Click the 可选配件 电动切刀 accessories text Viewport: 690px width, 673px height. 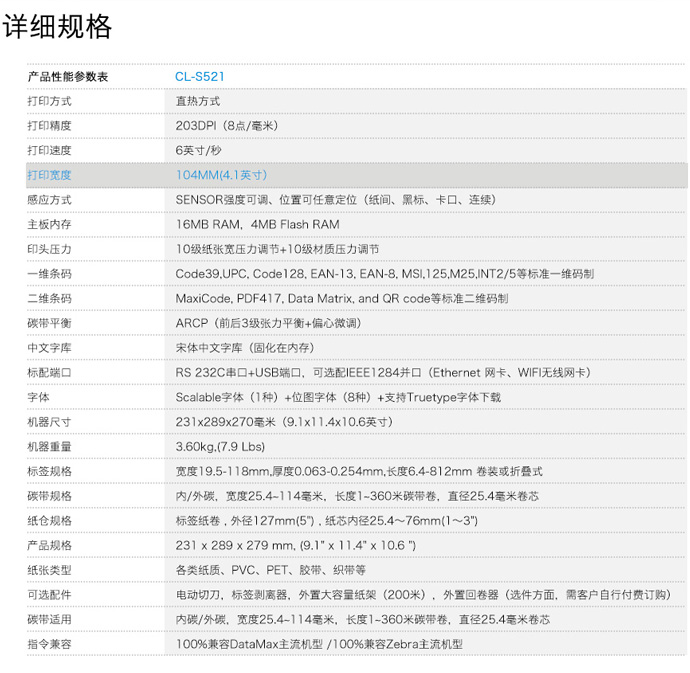click(422, 594)
